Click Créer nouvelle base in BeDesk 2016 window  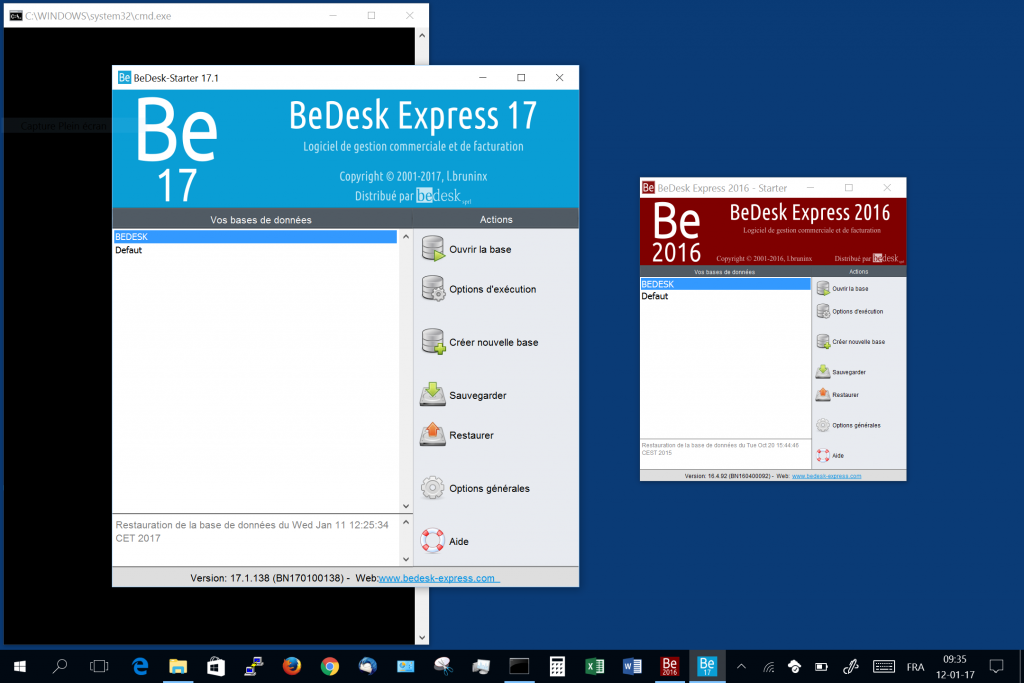point(851,342)
